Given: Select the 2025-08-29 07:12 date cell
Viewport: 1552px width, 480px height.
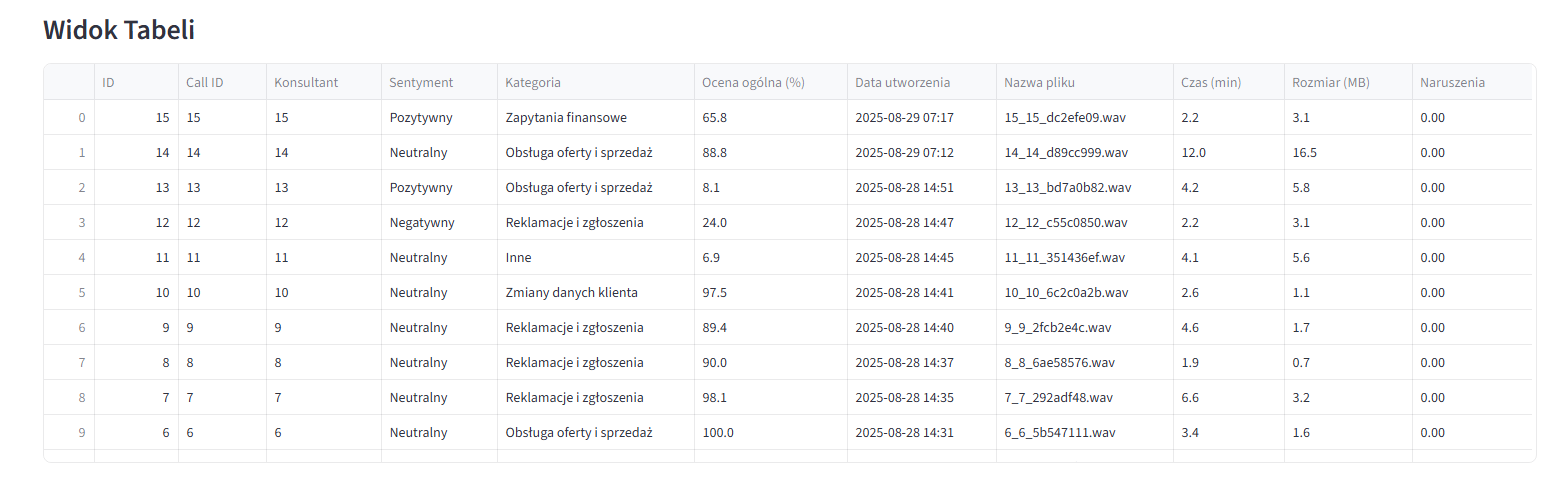Looking at the screenshot, I should pos(904,153).
